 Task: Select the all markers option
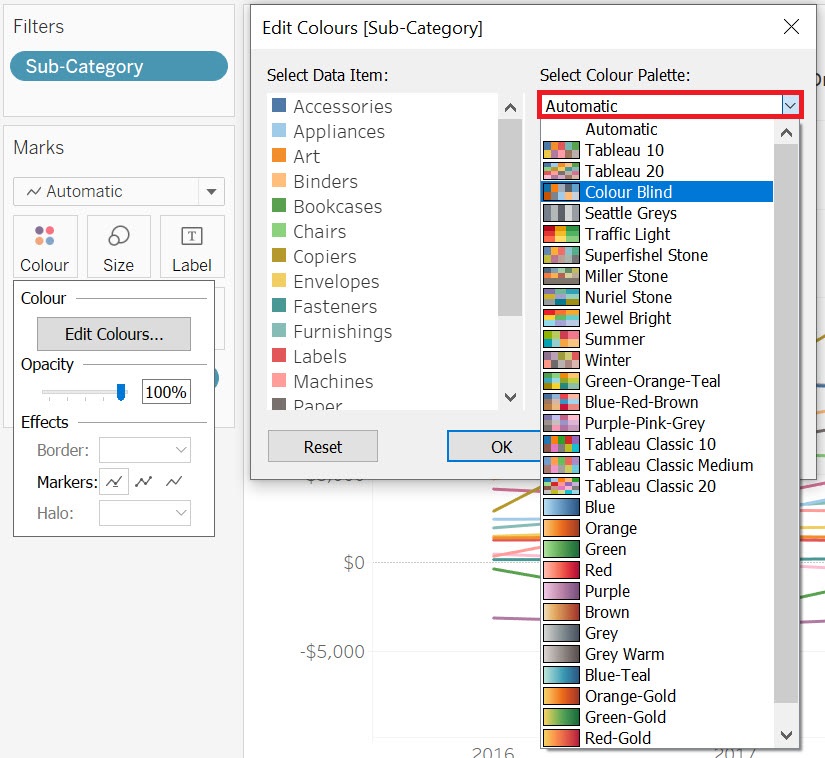(144, 481)
